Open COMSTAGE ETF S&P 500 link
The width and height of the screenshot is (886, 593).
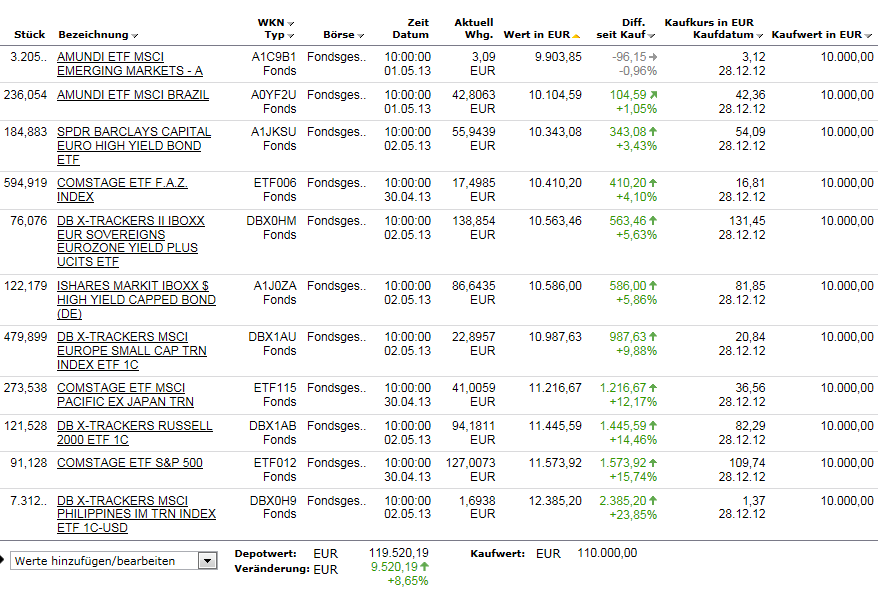point(129,463)
